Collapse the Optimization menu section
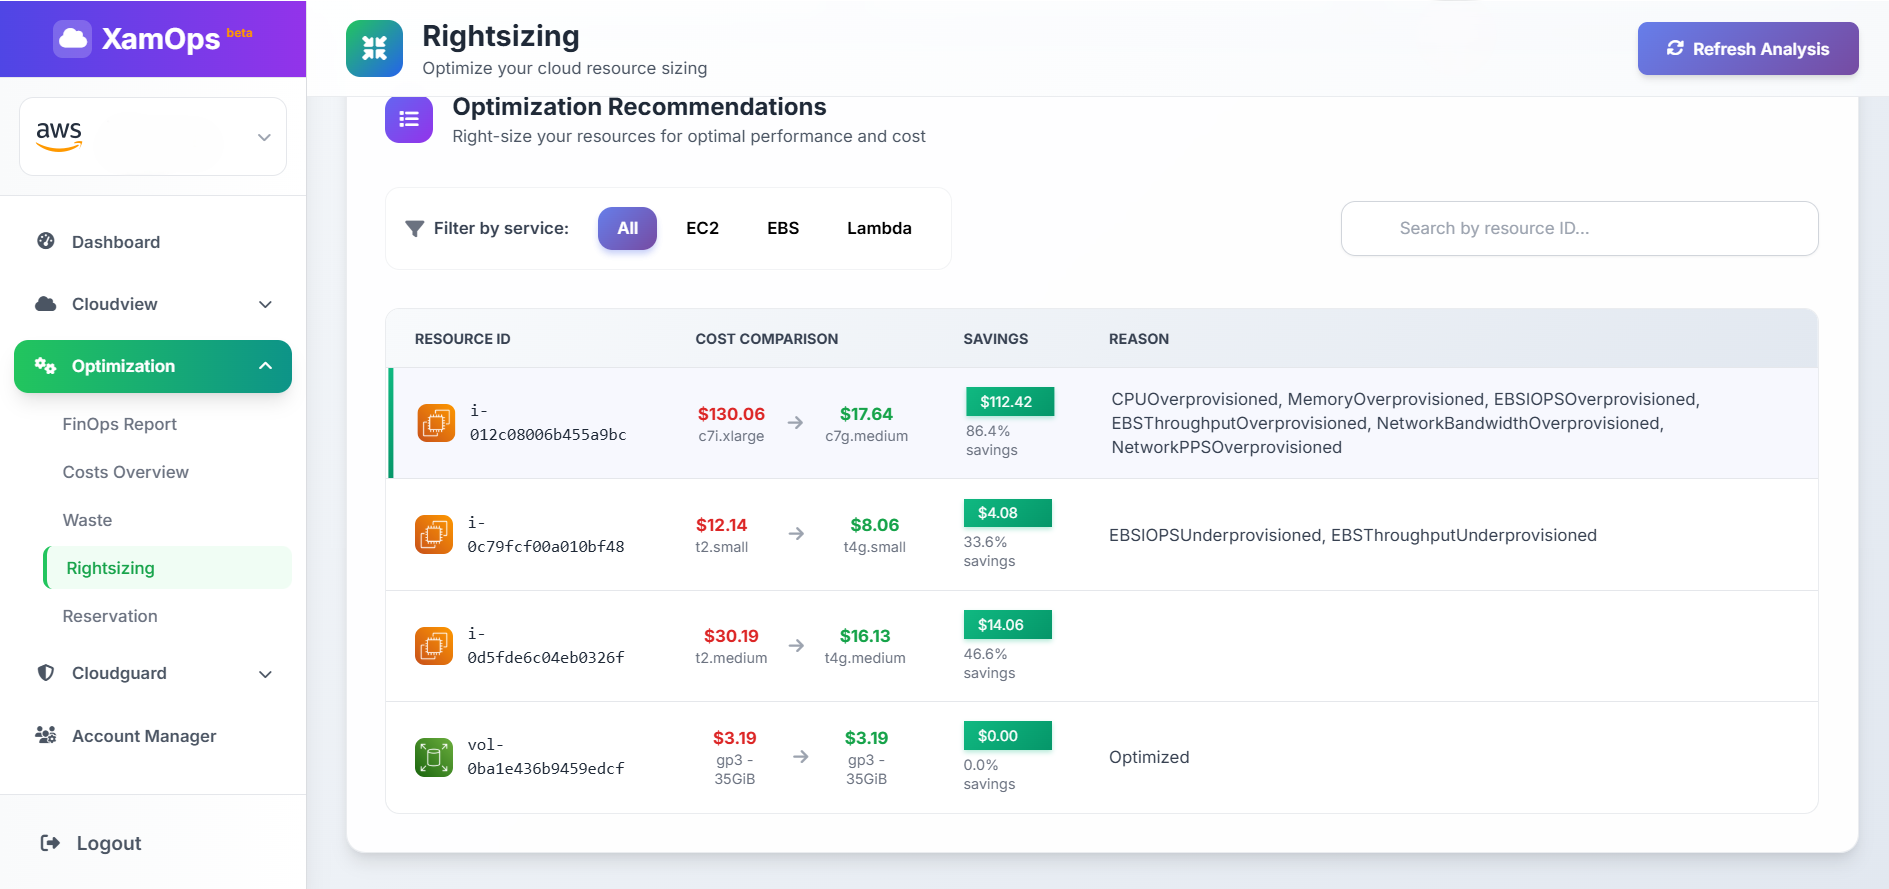The image size is (1889, 889). click(x=265, y=366)
